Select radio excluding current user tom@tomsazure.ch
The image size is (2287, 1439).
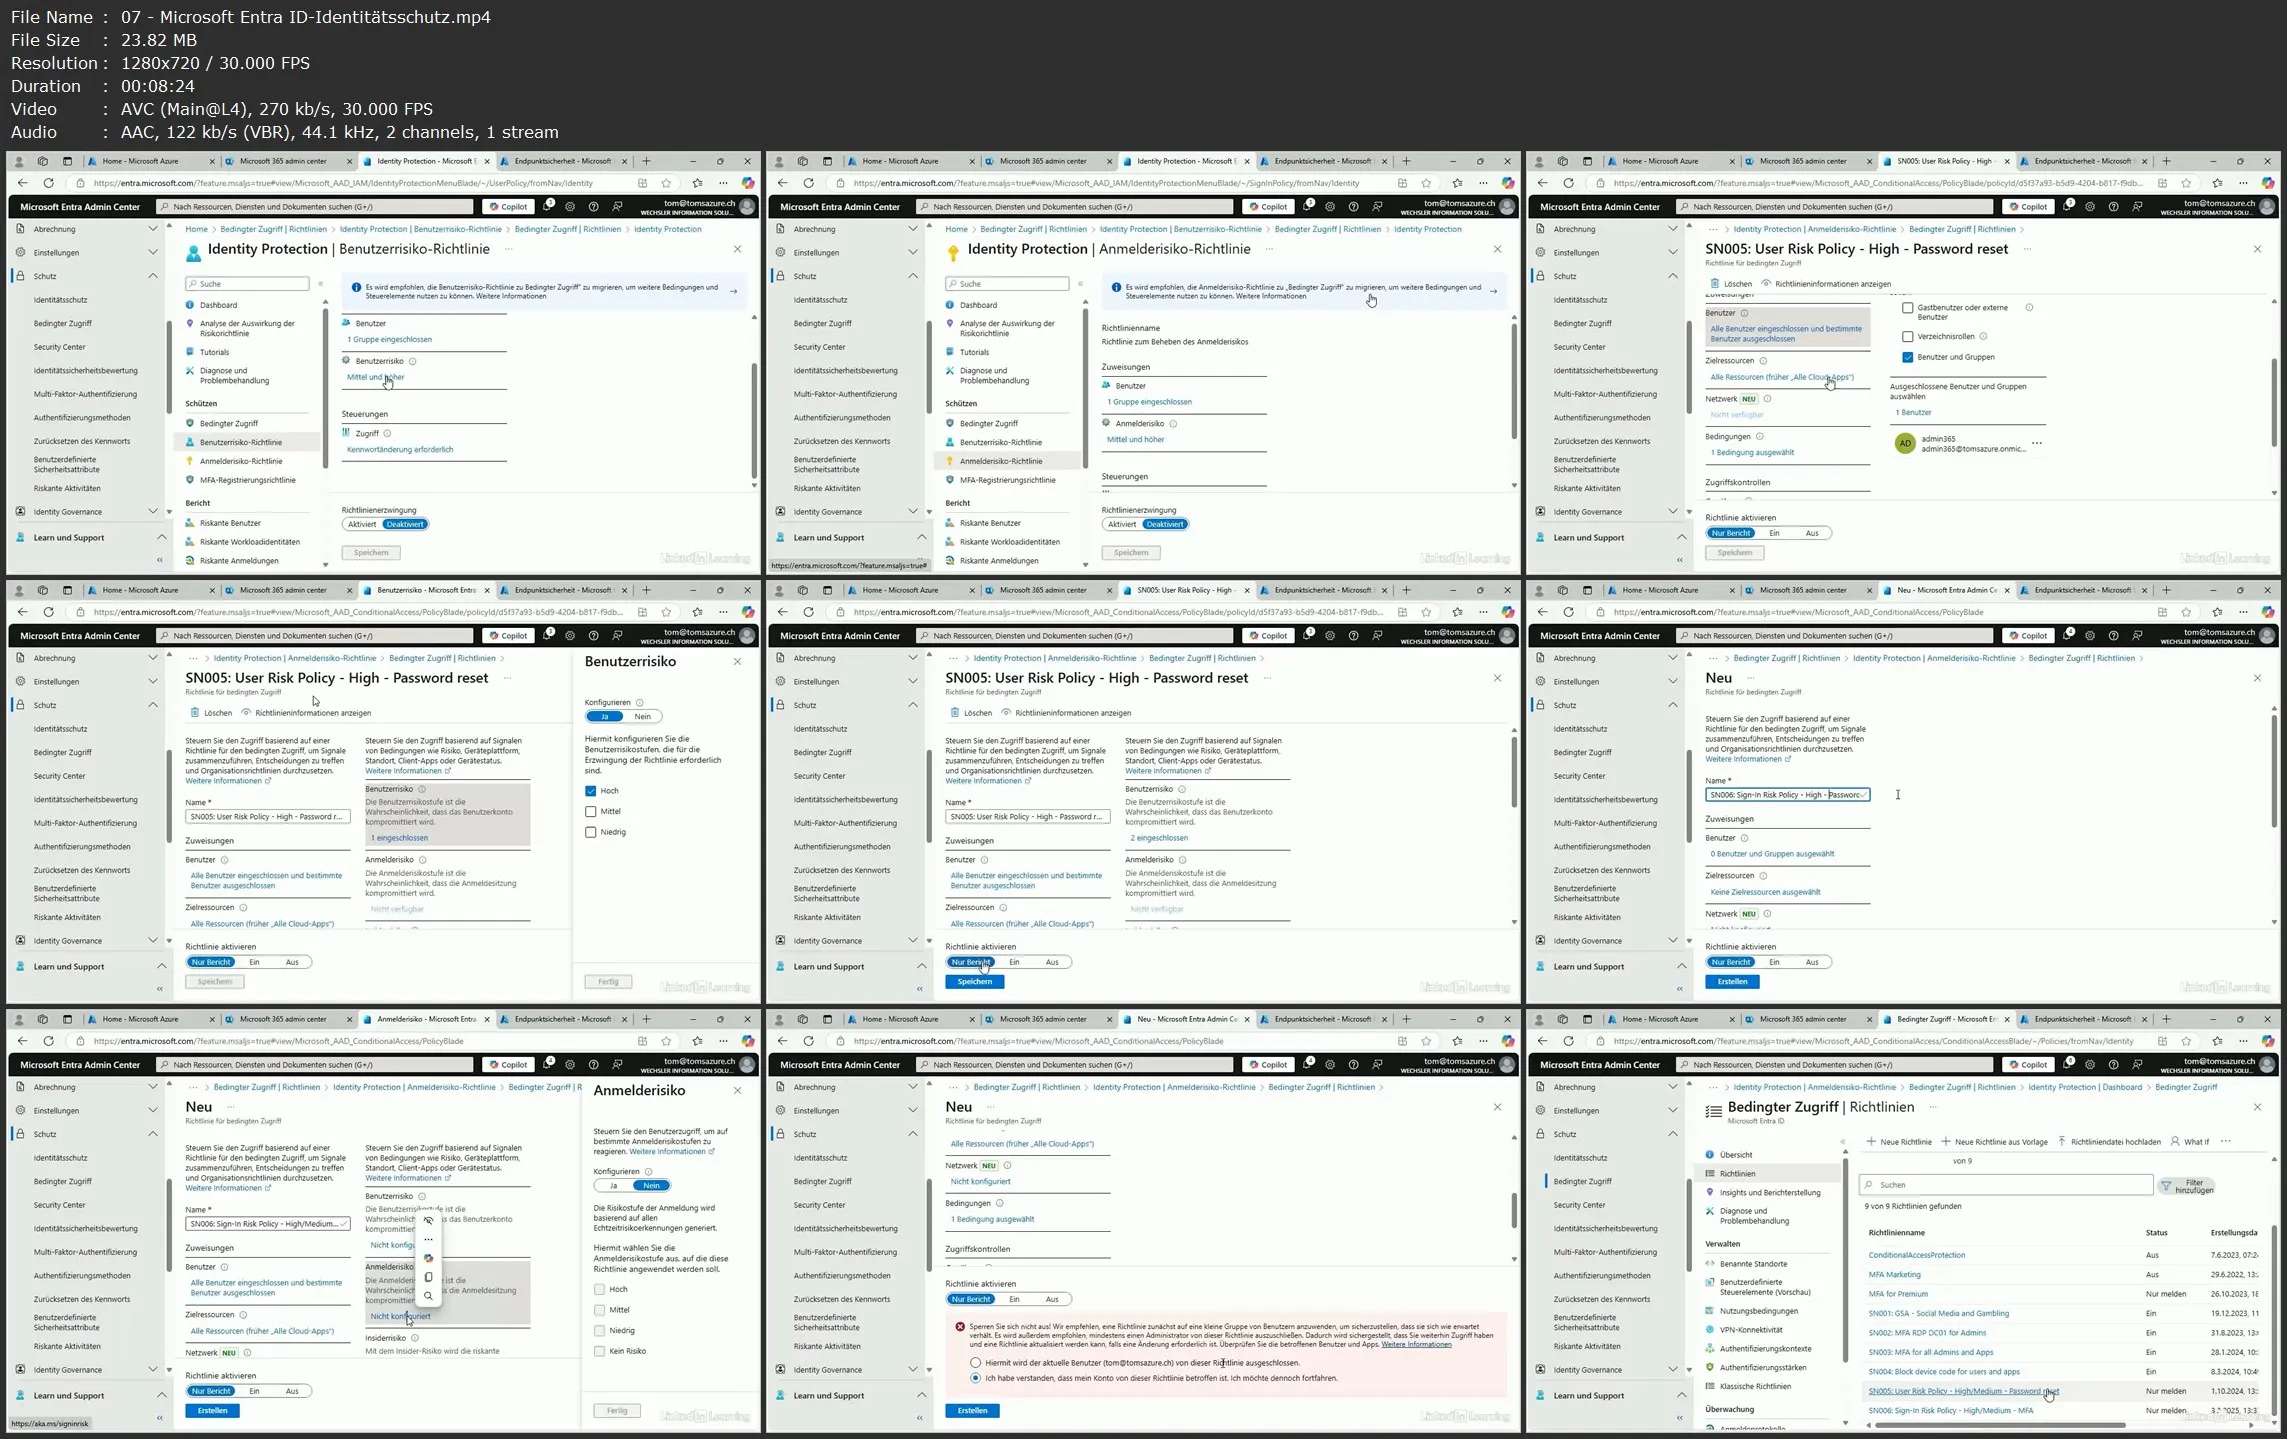click(976, 1363)
